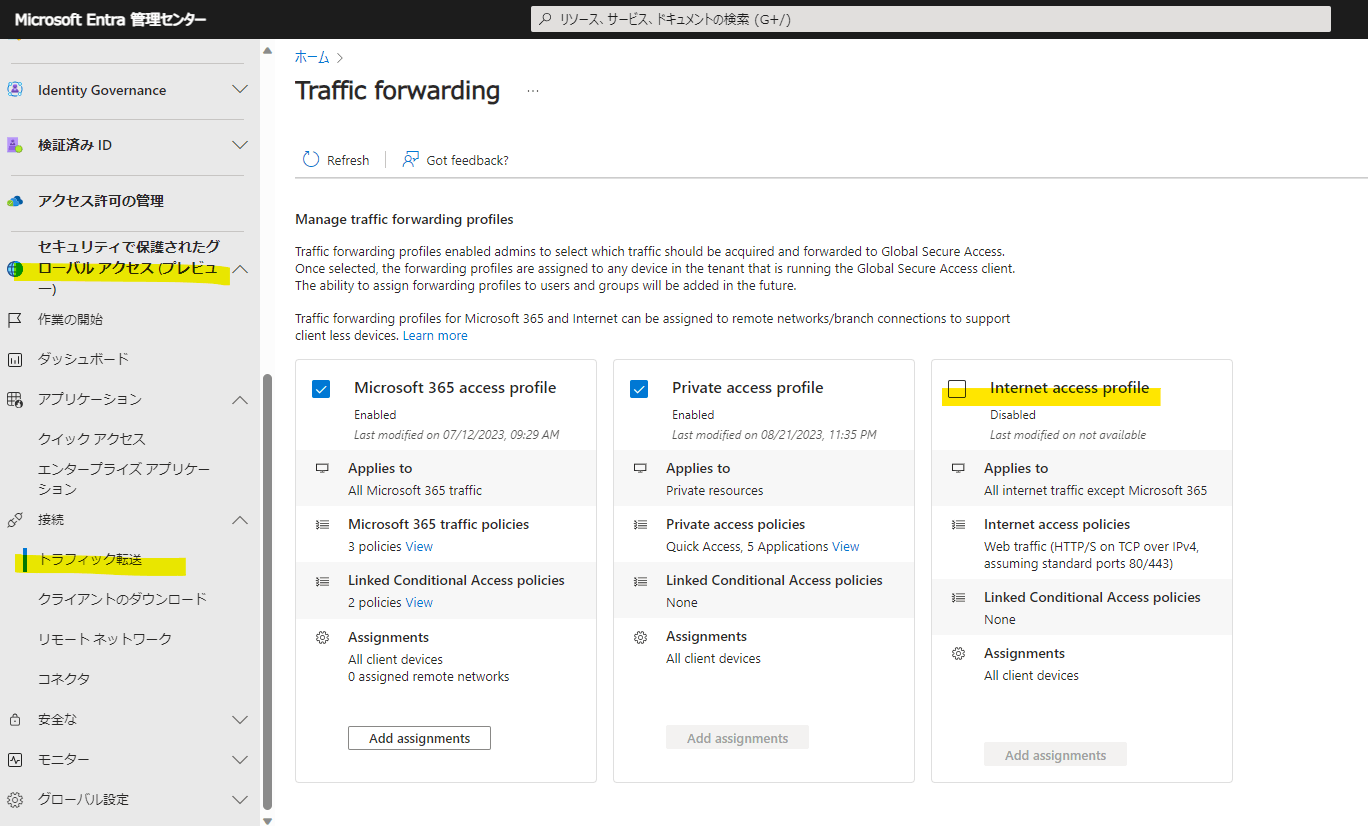Click the Identity Governance sidebar icon
1368x826 pixels.
15,90
